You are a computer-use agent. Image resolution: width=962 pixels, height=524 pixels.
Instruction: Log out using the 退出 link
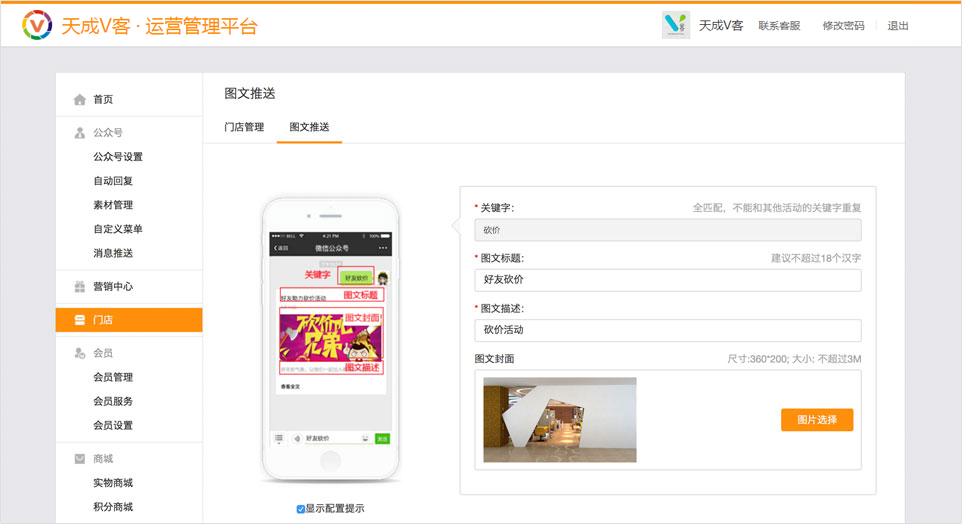(x=898, y=26)
